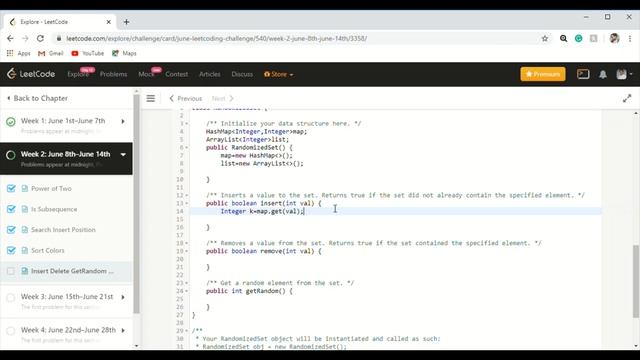Click the Week 1 completed check circle
Image resolution: width=640 pixels, height=360 pixels.
(11, 122)
